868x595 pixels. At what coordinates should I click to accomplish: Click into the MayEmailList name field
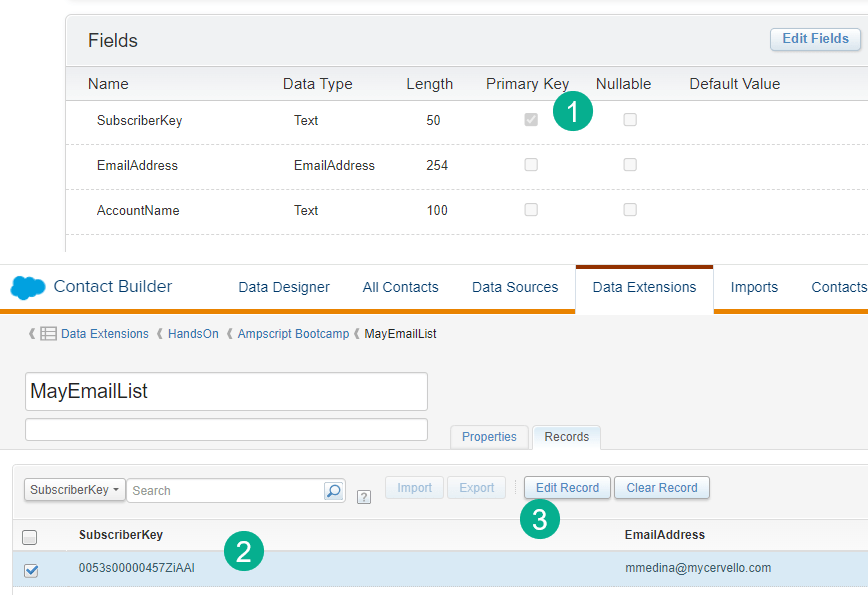pyautogui.click(x=226, y=391)
